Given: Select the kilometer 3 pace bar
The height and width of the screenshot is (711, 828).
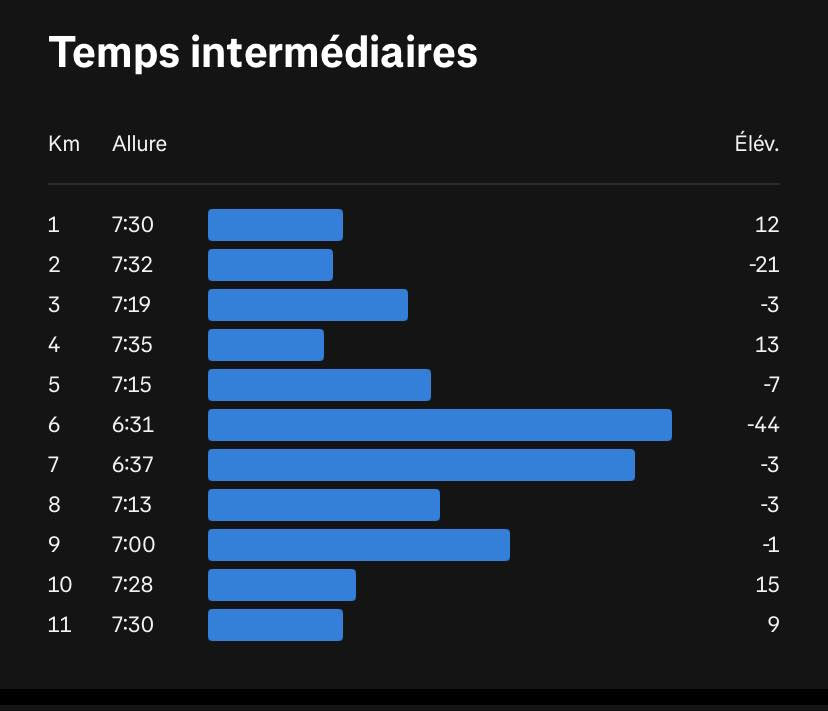Looking at the screenshot, I should (308, 305).
